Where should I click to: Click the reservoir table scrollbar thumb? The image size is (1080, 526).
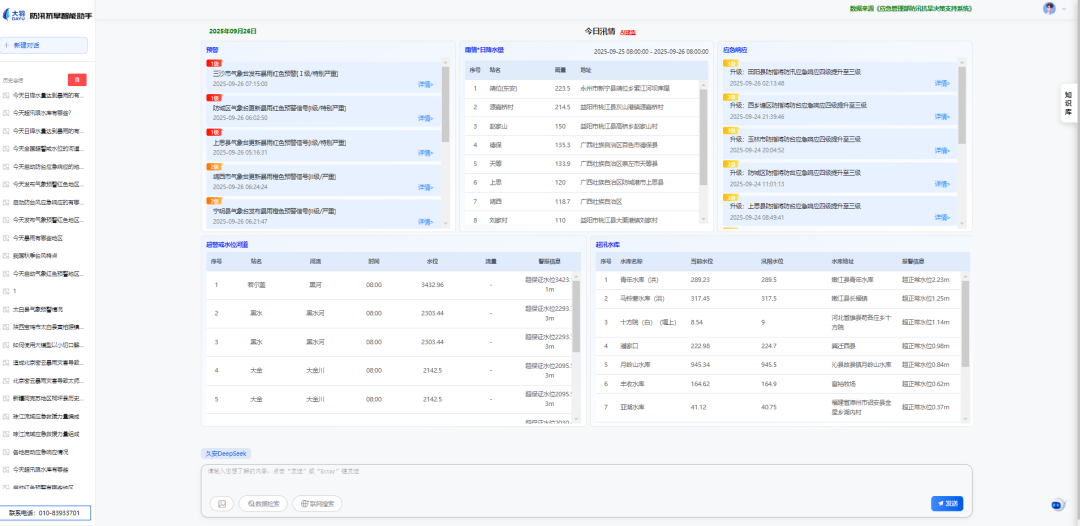coord(965,324)
